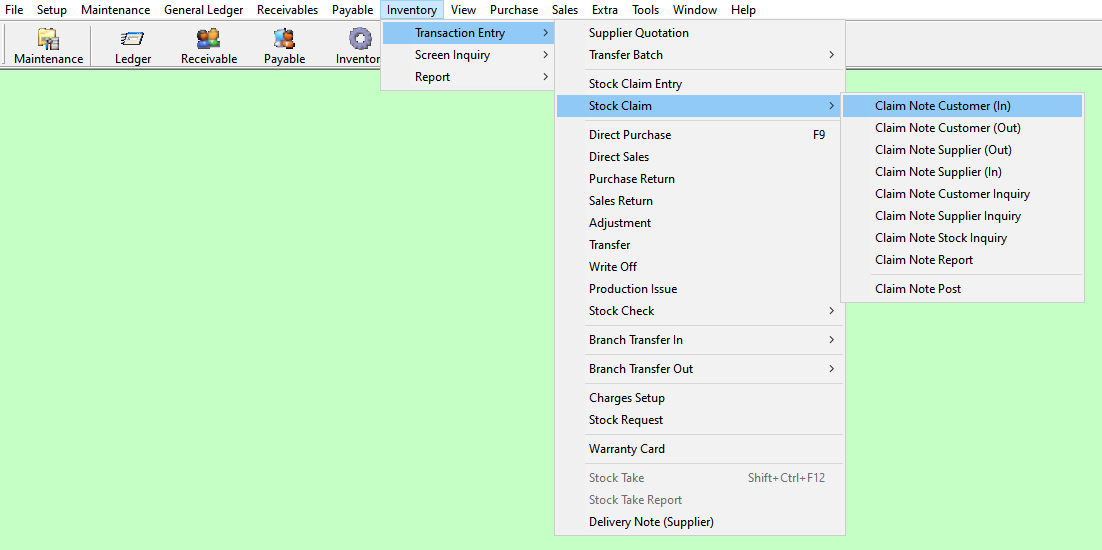Image resolution: width=1102 pixels, height=550 pixels.
Task: Select Claim Note Supplier (In)
Action: [x=962, y=171]
